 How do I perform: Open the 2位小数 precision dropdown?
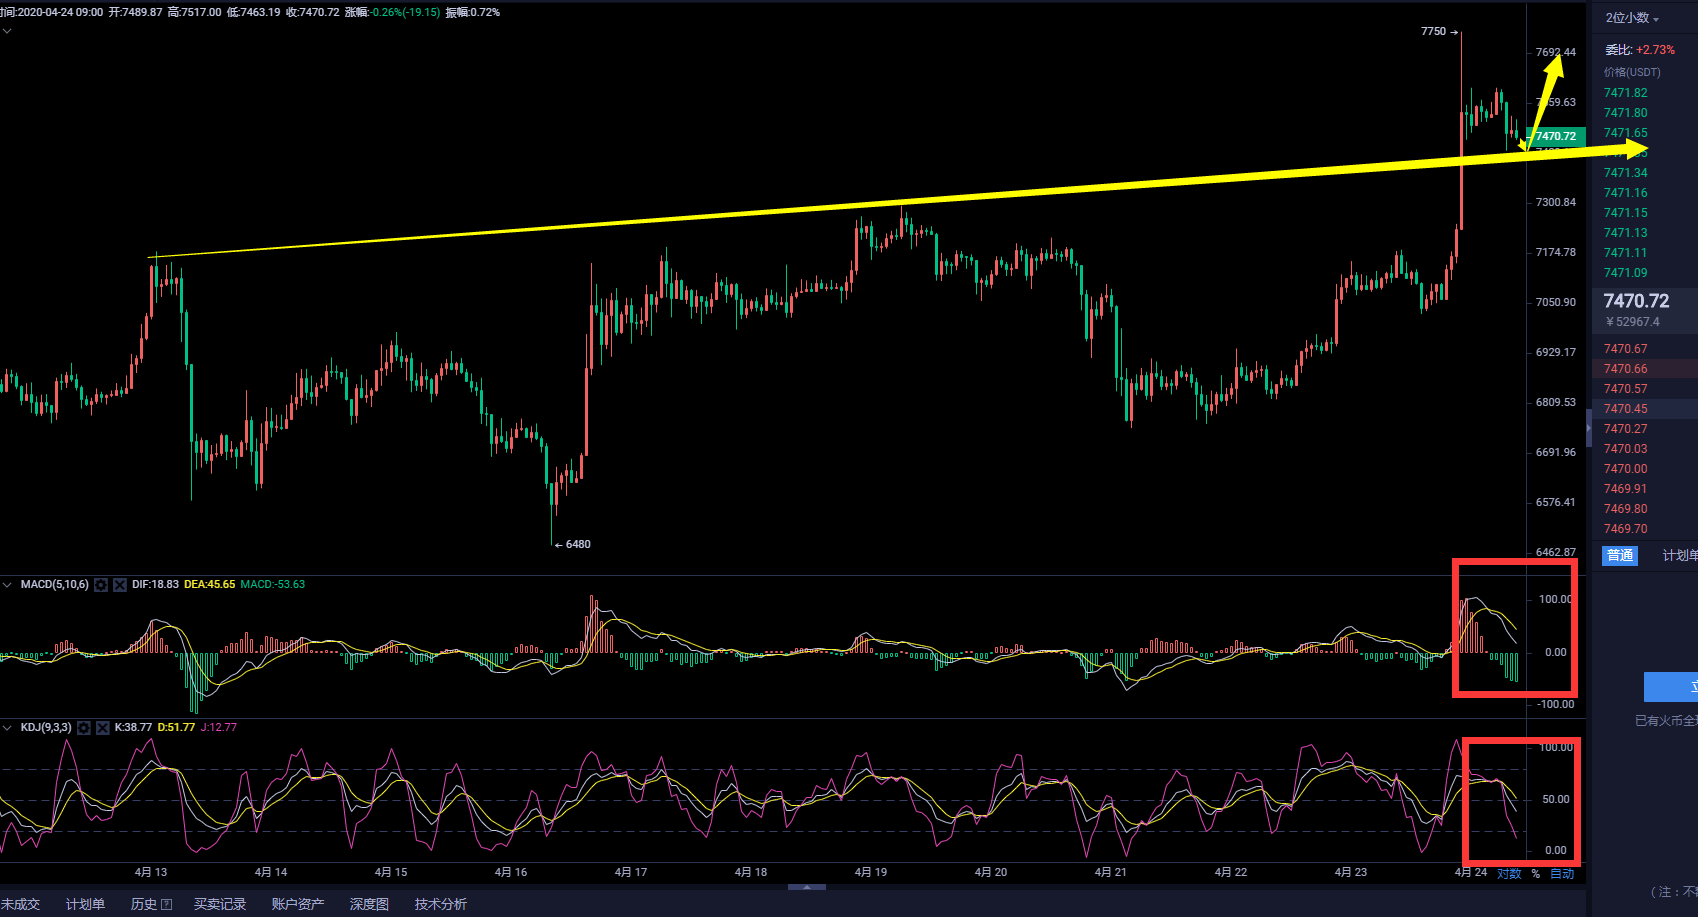(x=1632, y=18)
